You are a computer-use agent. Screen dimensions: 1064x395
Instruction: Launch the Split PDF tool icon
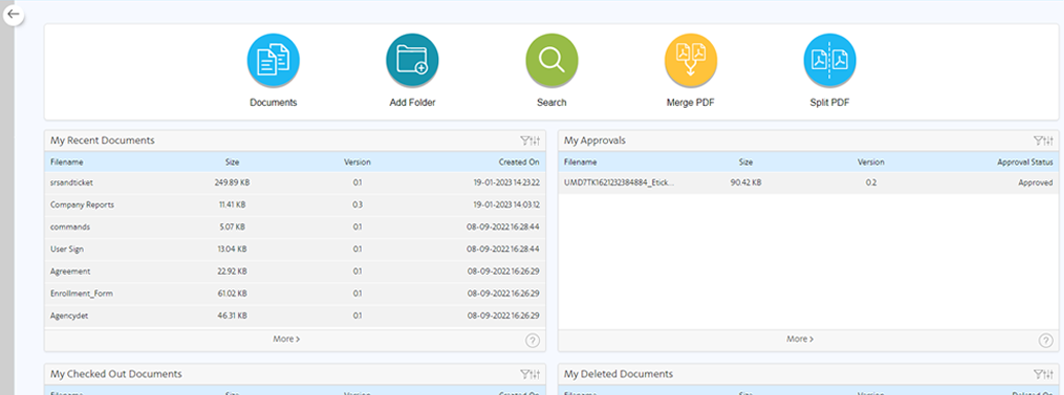click(x=830, y=60)
